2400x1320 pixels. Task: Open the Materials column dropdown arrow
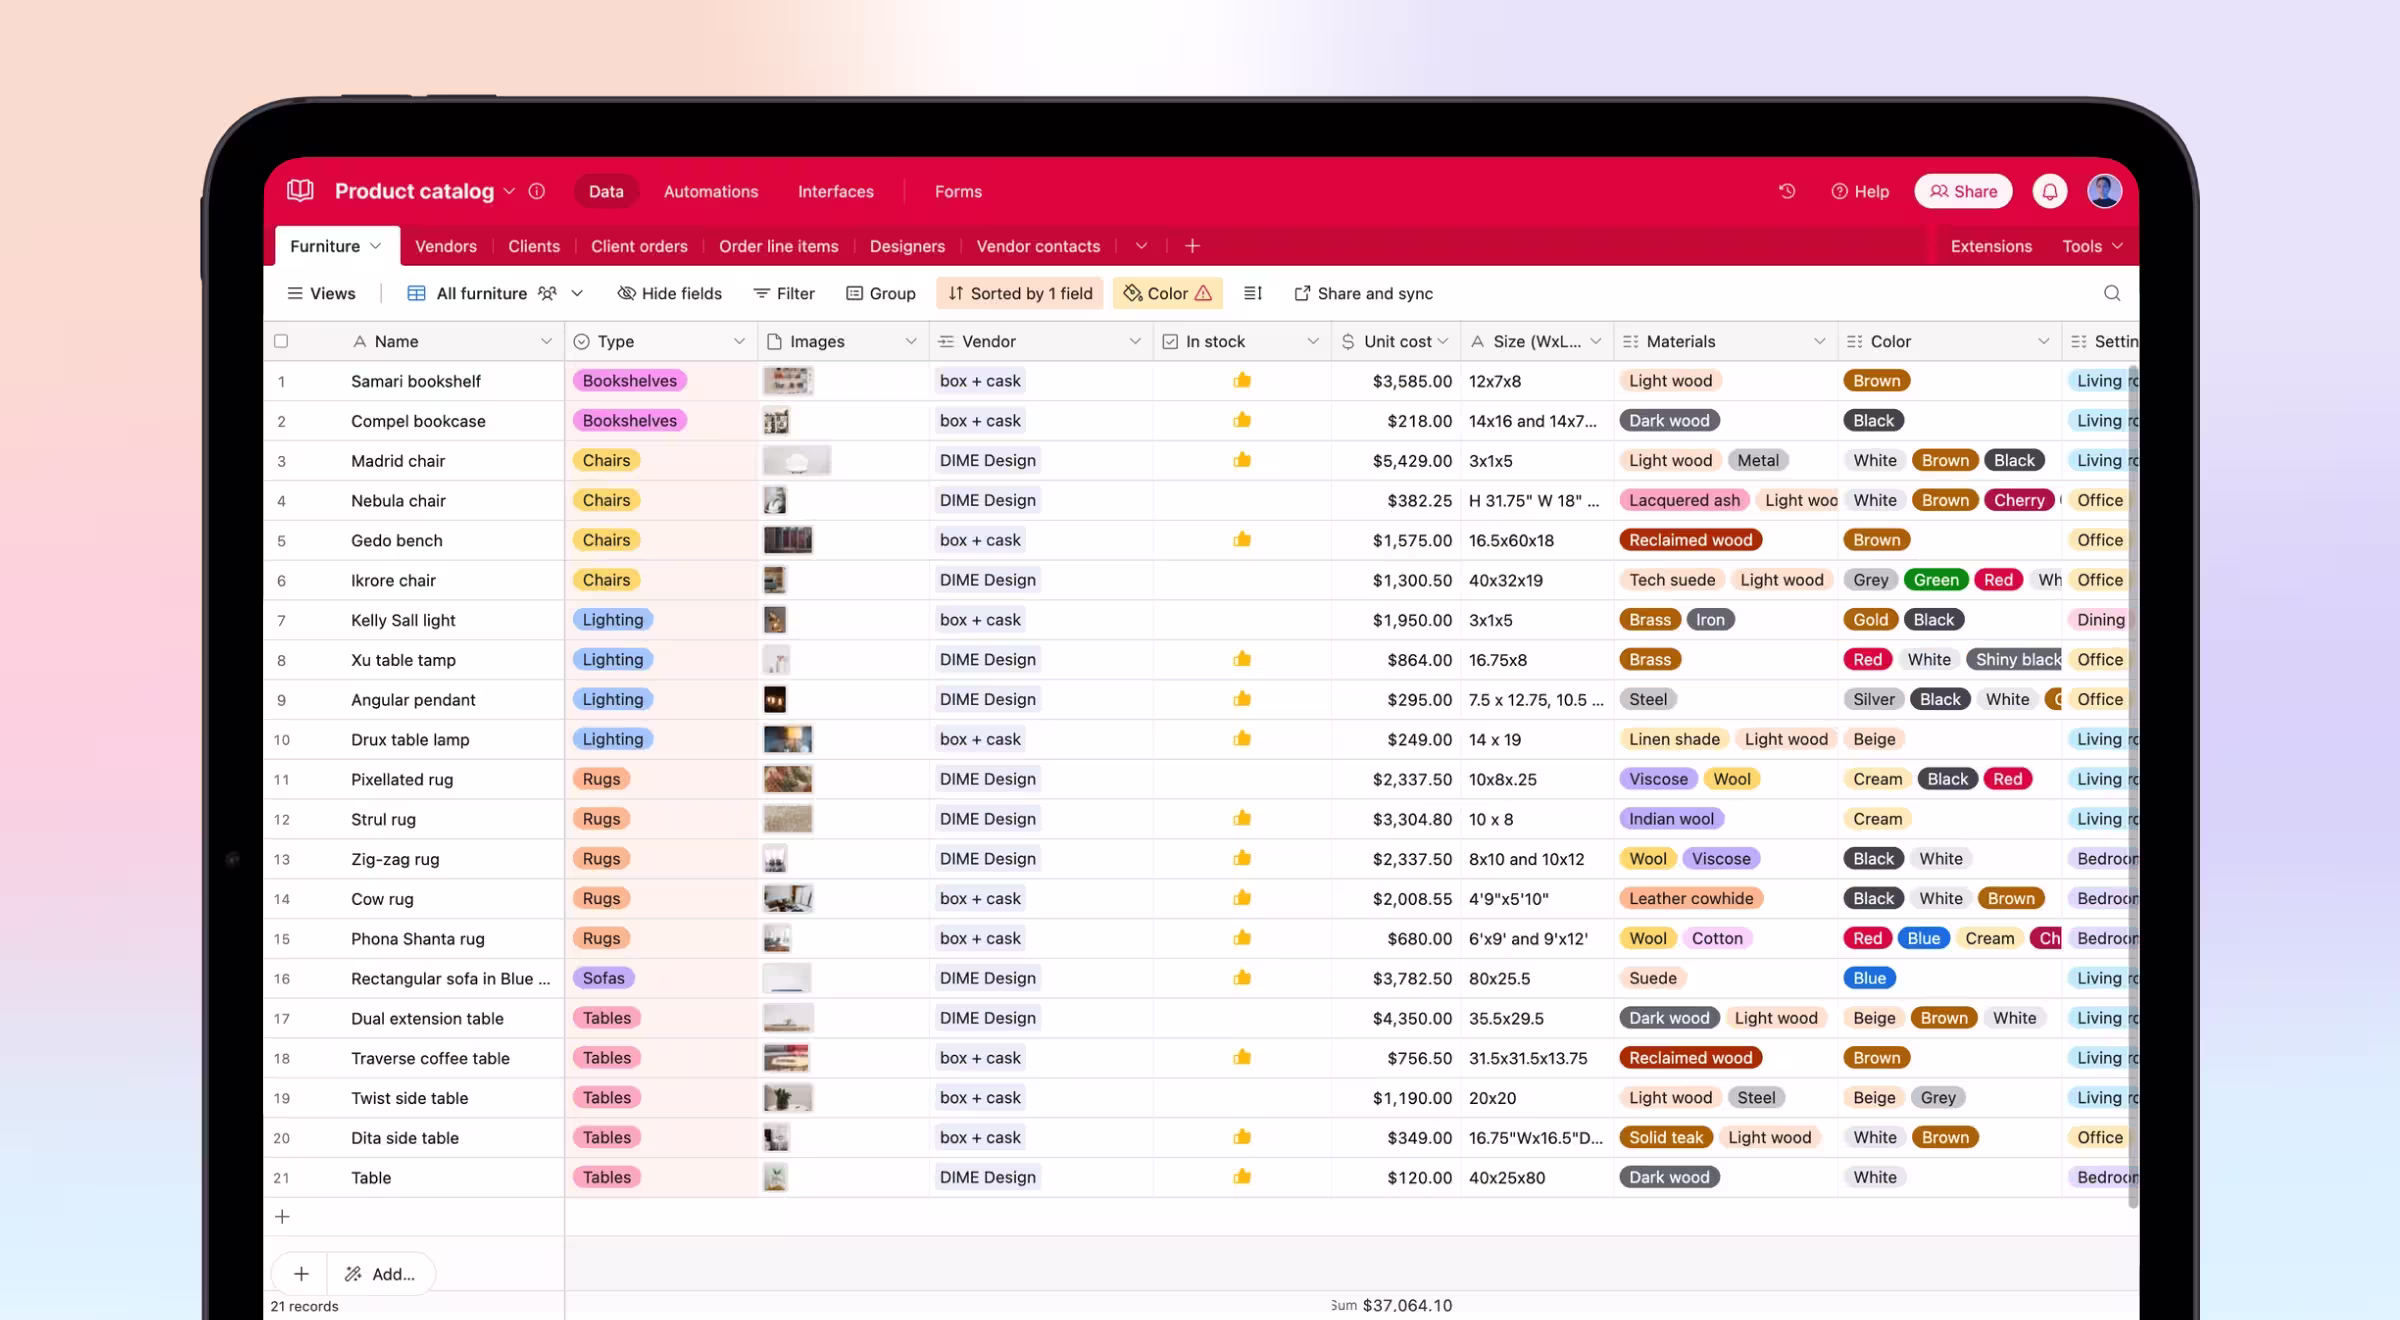pos(1819,341)
